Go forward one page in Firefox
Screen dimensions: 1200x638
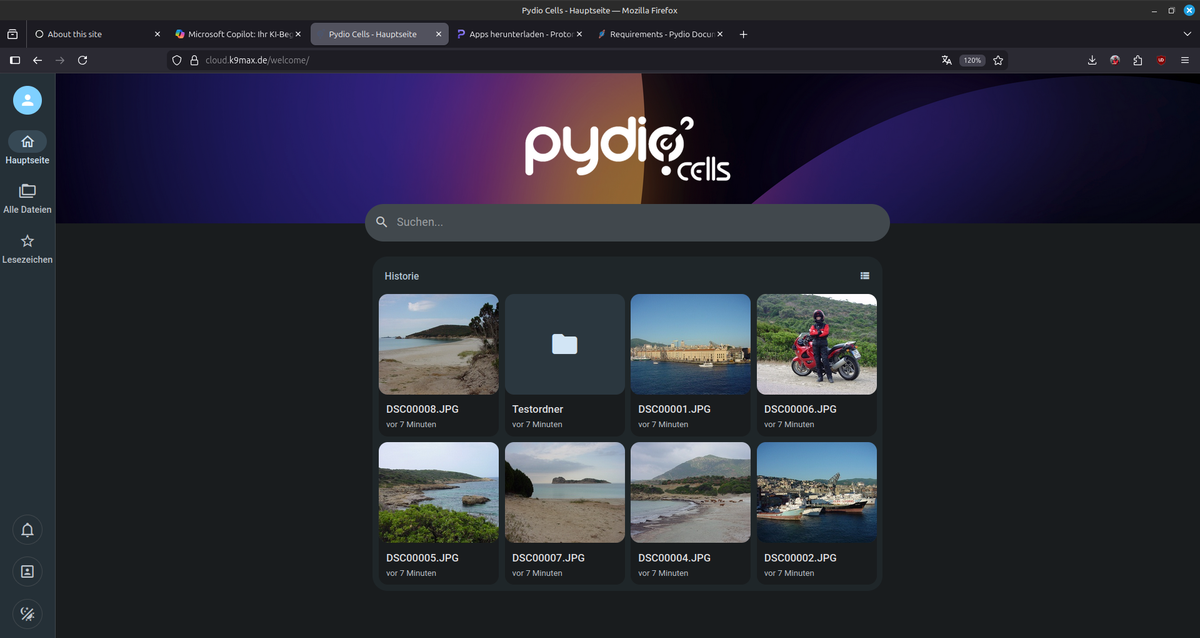coord(60,60)
